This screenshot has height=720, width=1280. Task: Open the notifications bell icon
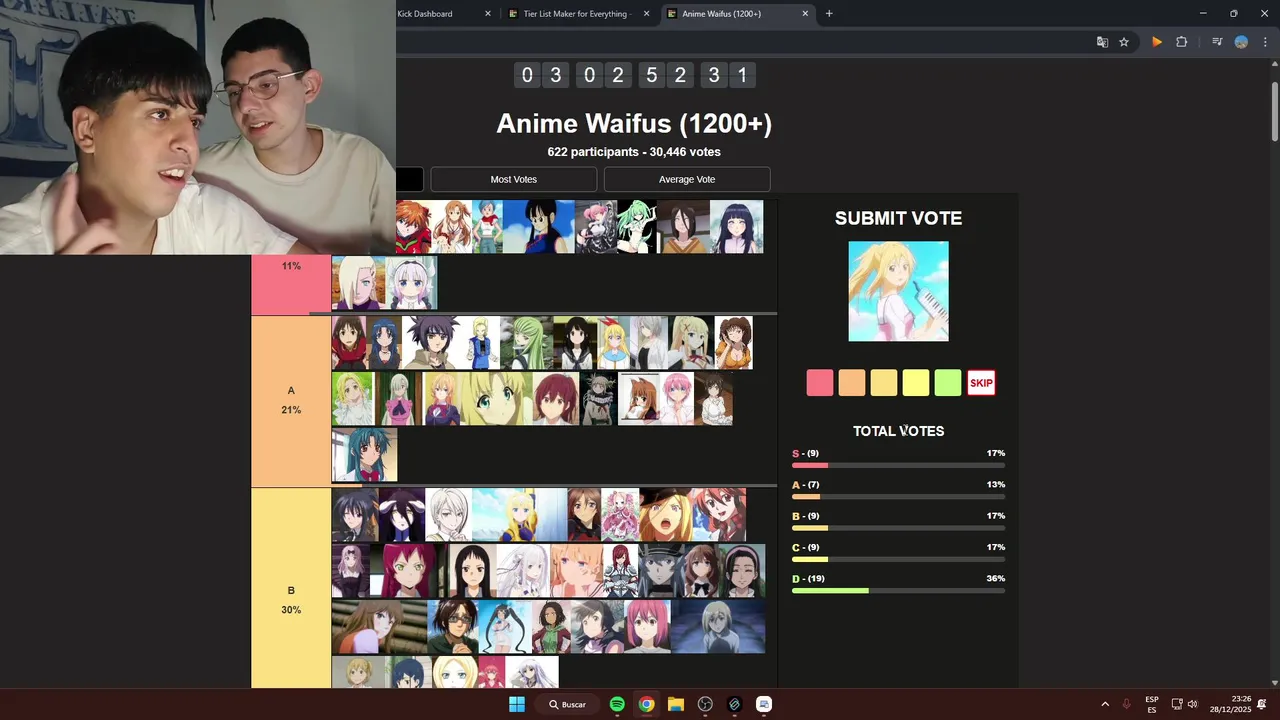[x=1262, y=704]
